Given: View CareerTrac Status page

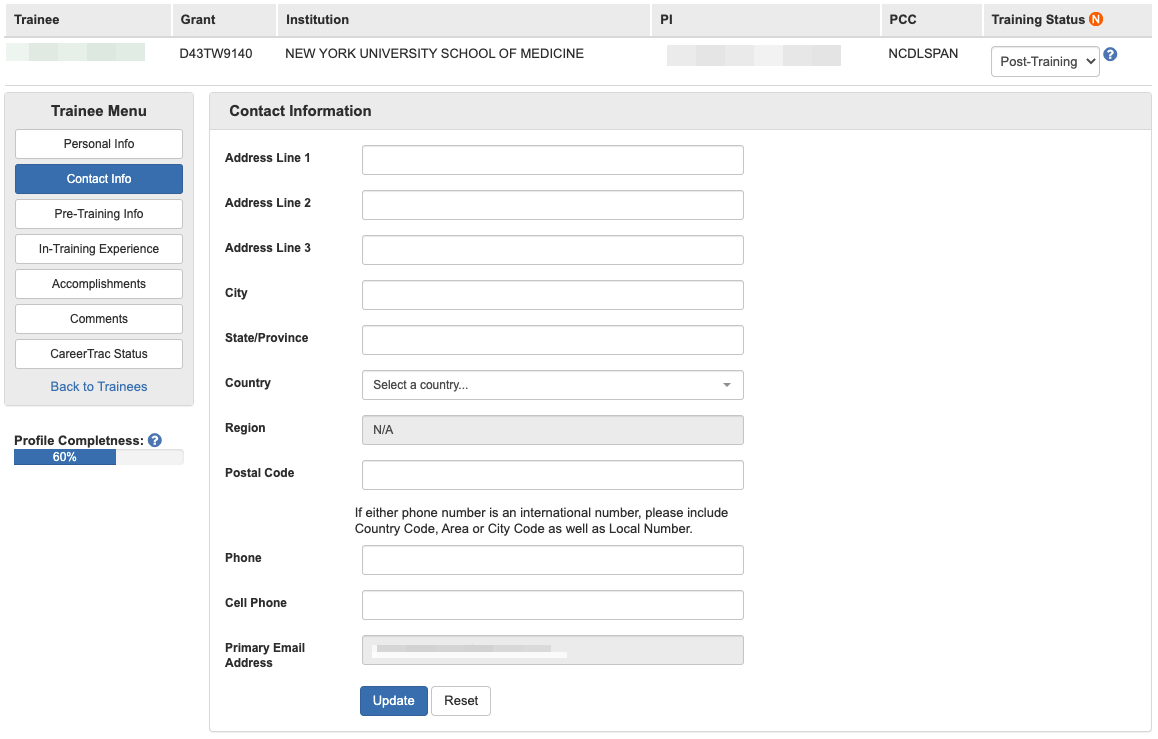Looking at the screenshot, I should click(x=99, y=354).
